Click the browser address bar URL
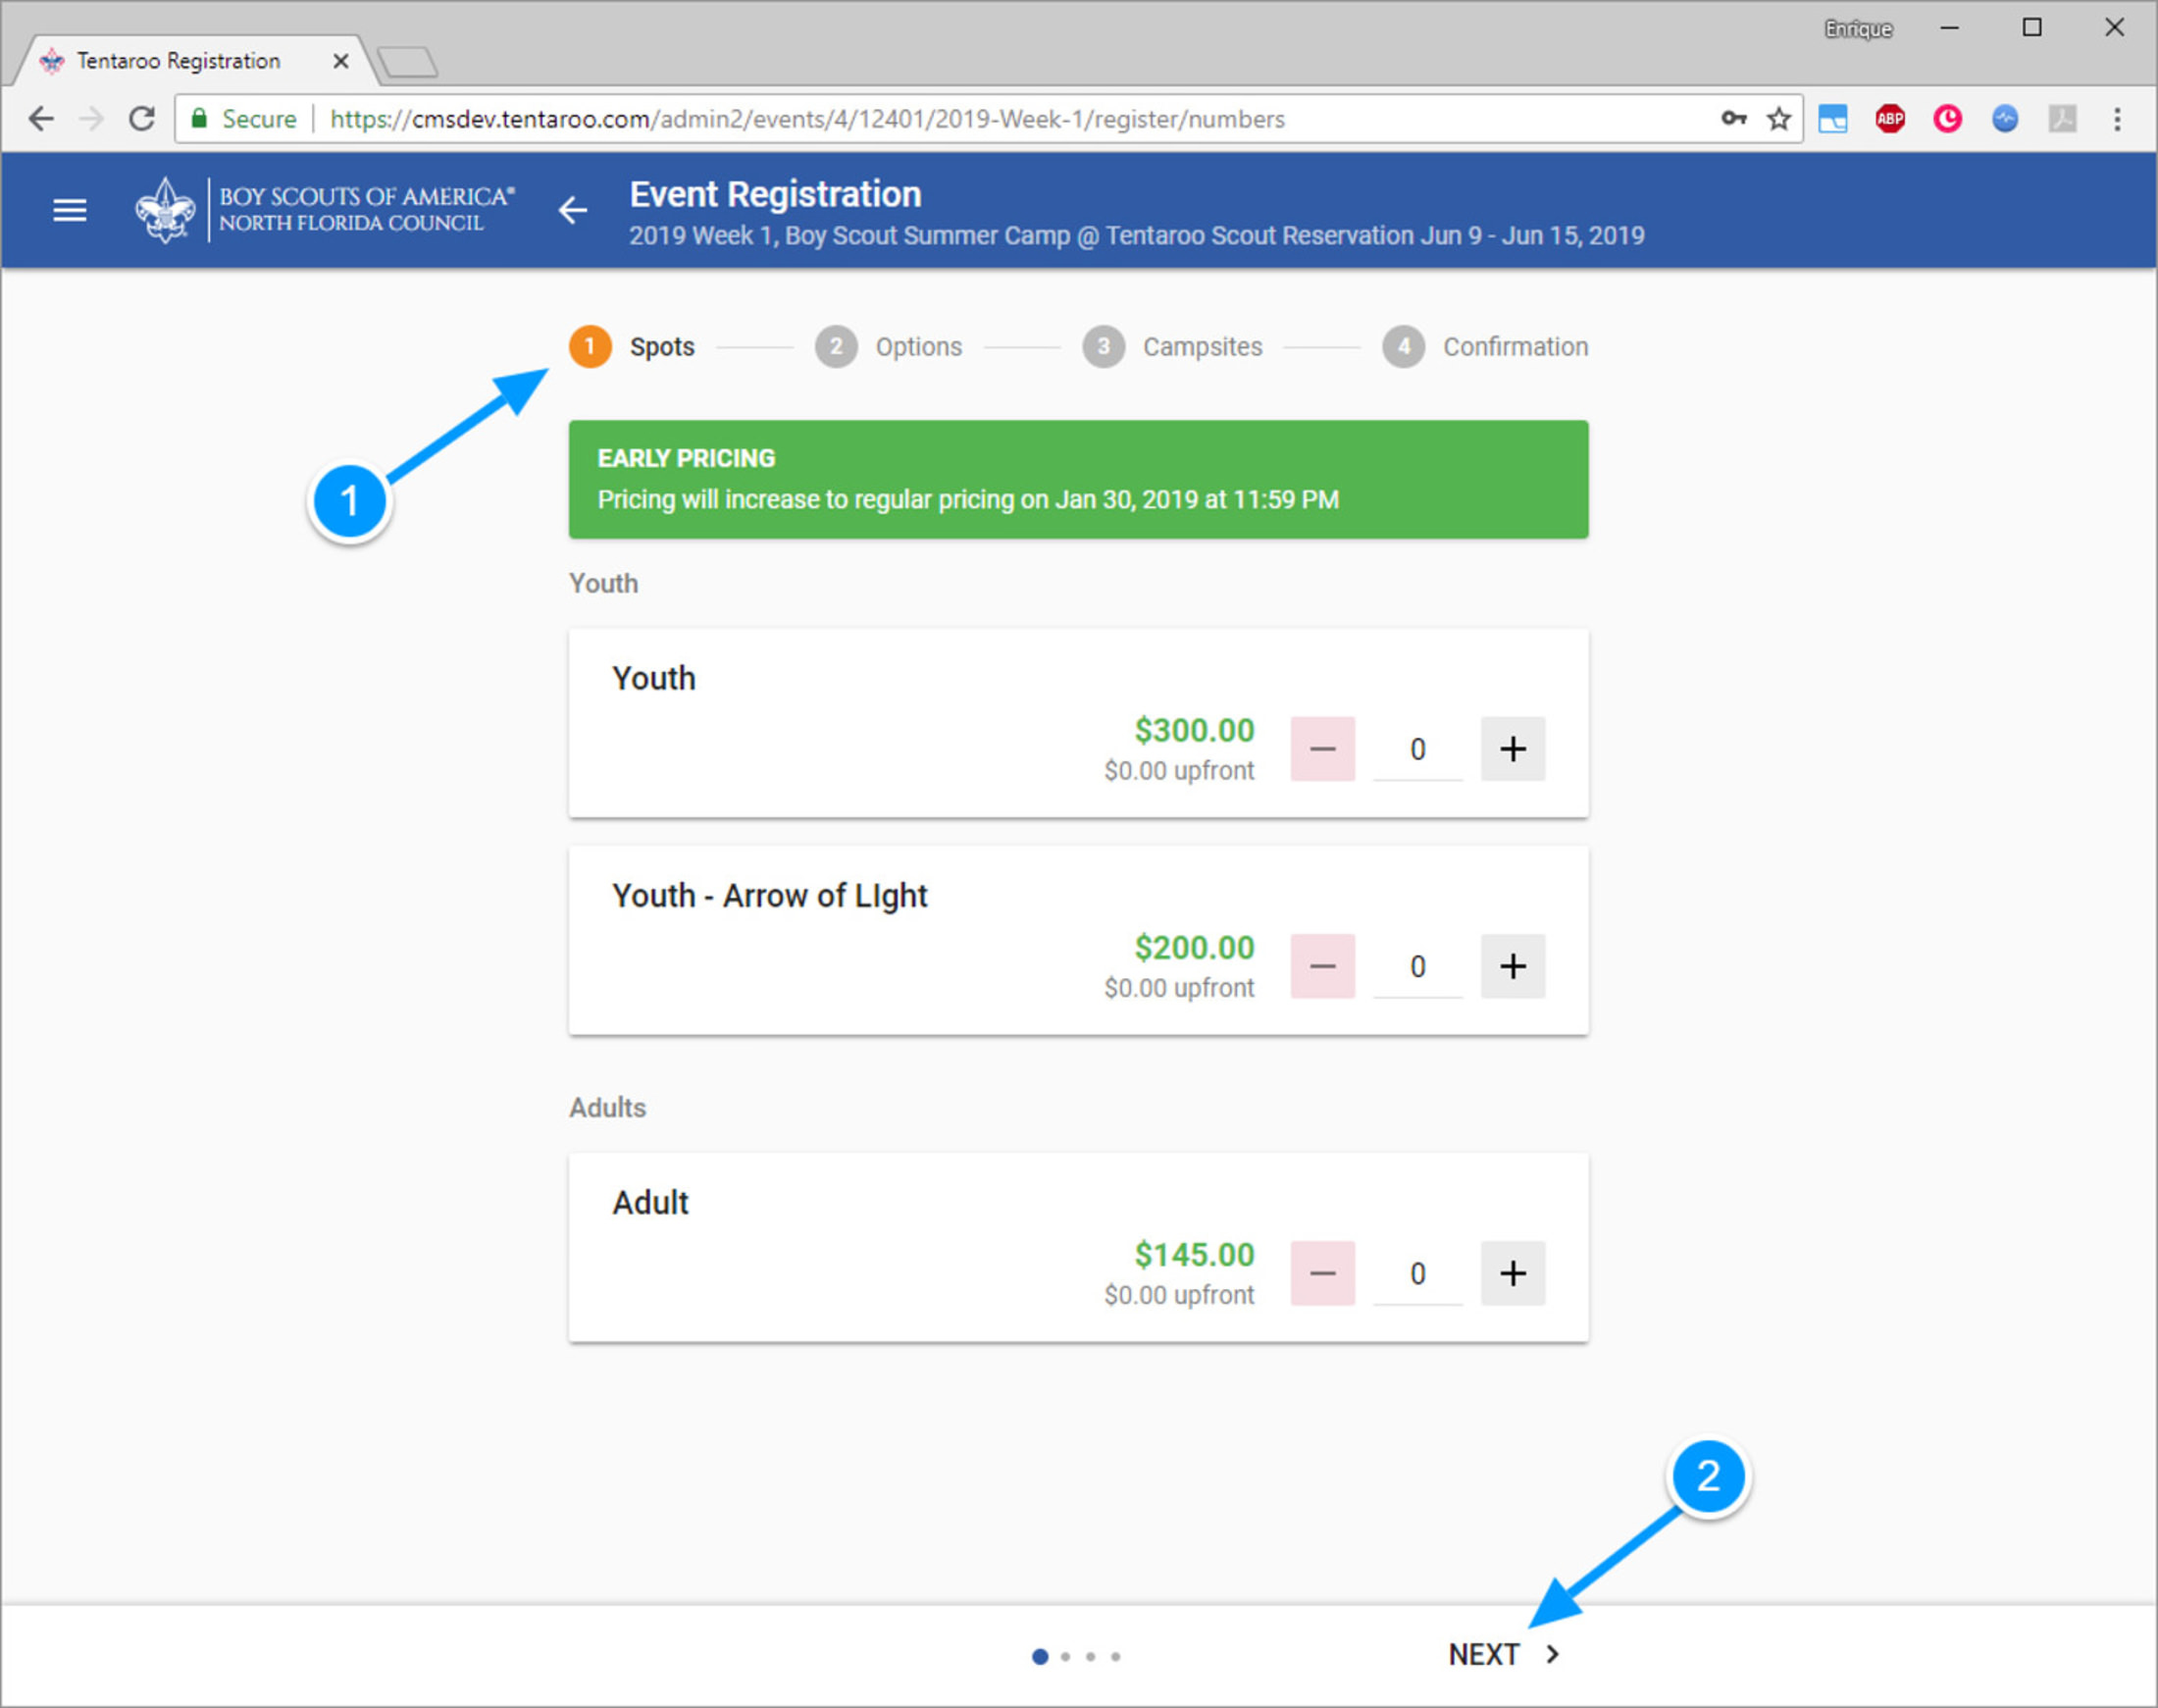This screenshot has width=2158, height=1708. [x=806, y=119]
